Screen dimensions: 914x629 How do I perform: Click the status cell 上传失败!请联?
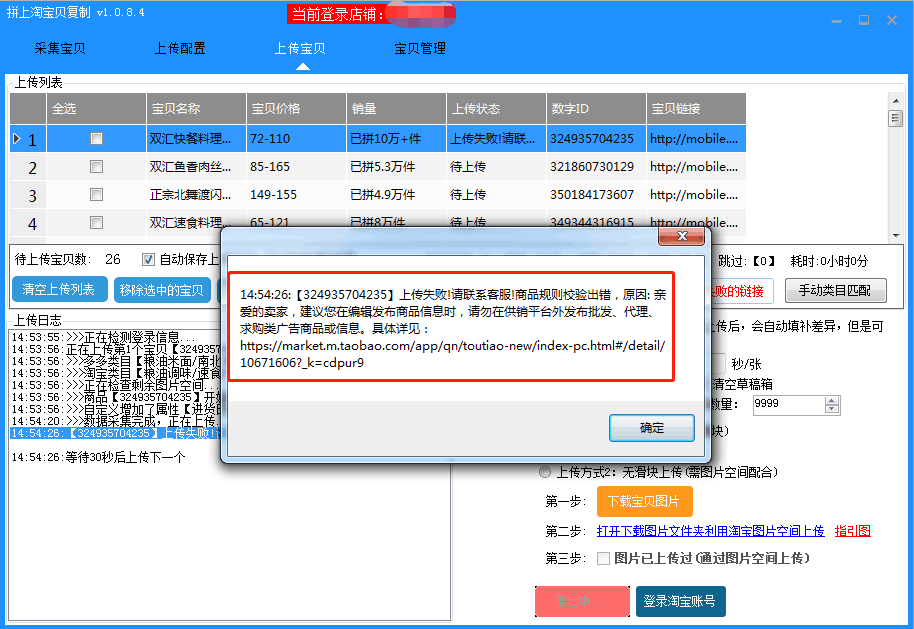click(x=496, y=139)
